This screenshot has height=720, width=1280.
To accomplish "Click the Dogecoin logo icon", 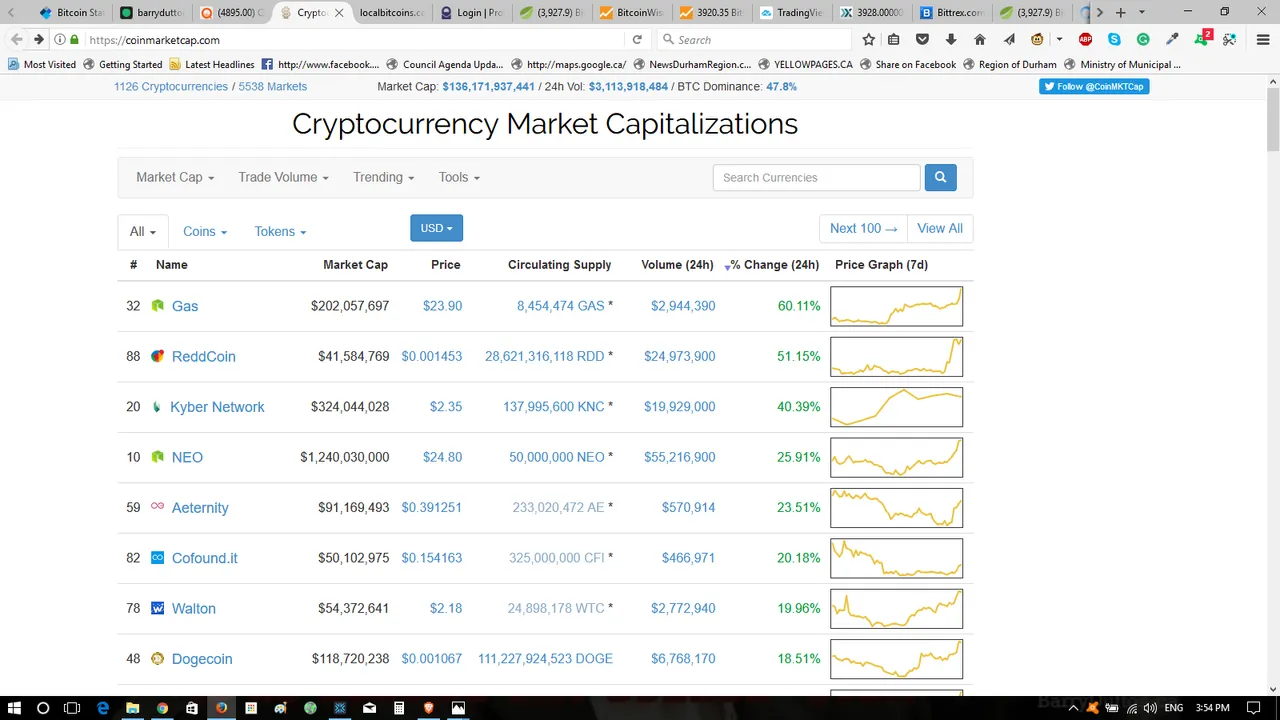I will point(157,659).
